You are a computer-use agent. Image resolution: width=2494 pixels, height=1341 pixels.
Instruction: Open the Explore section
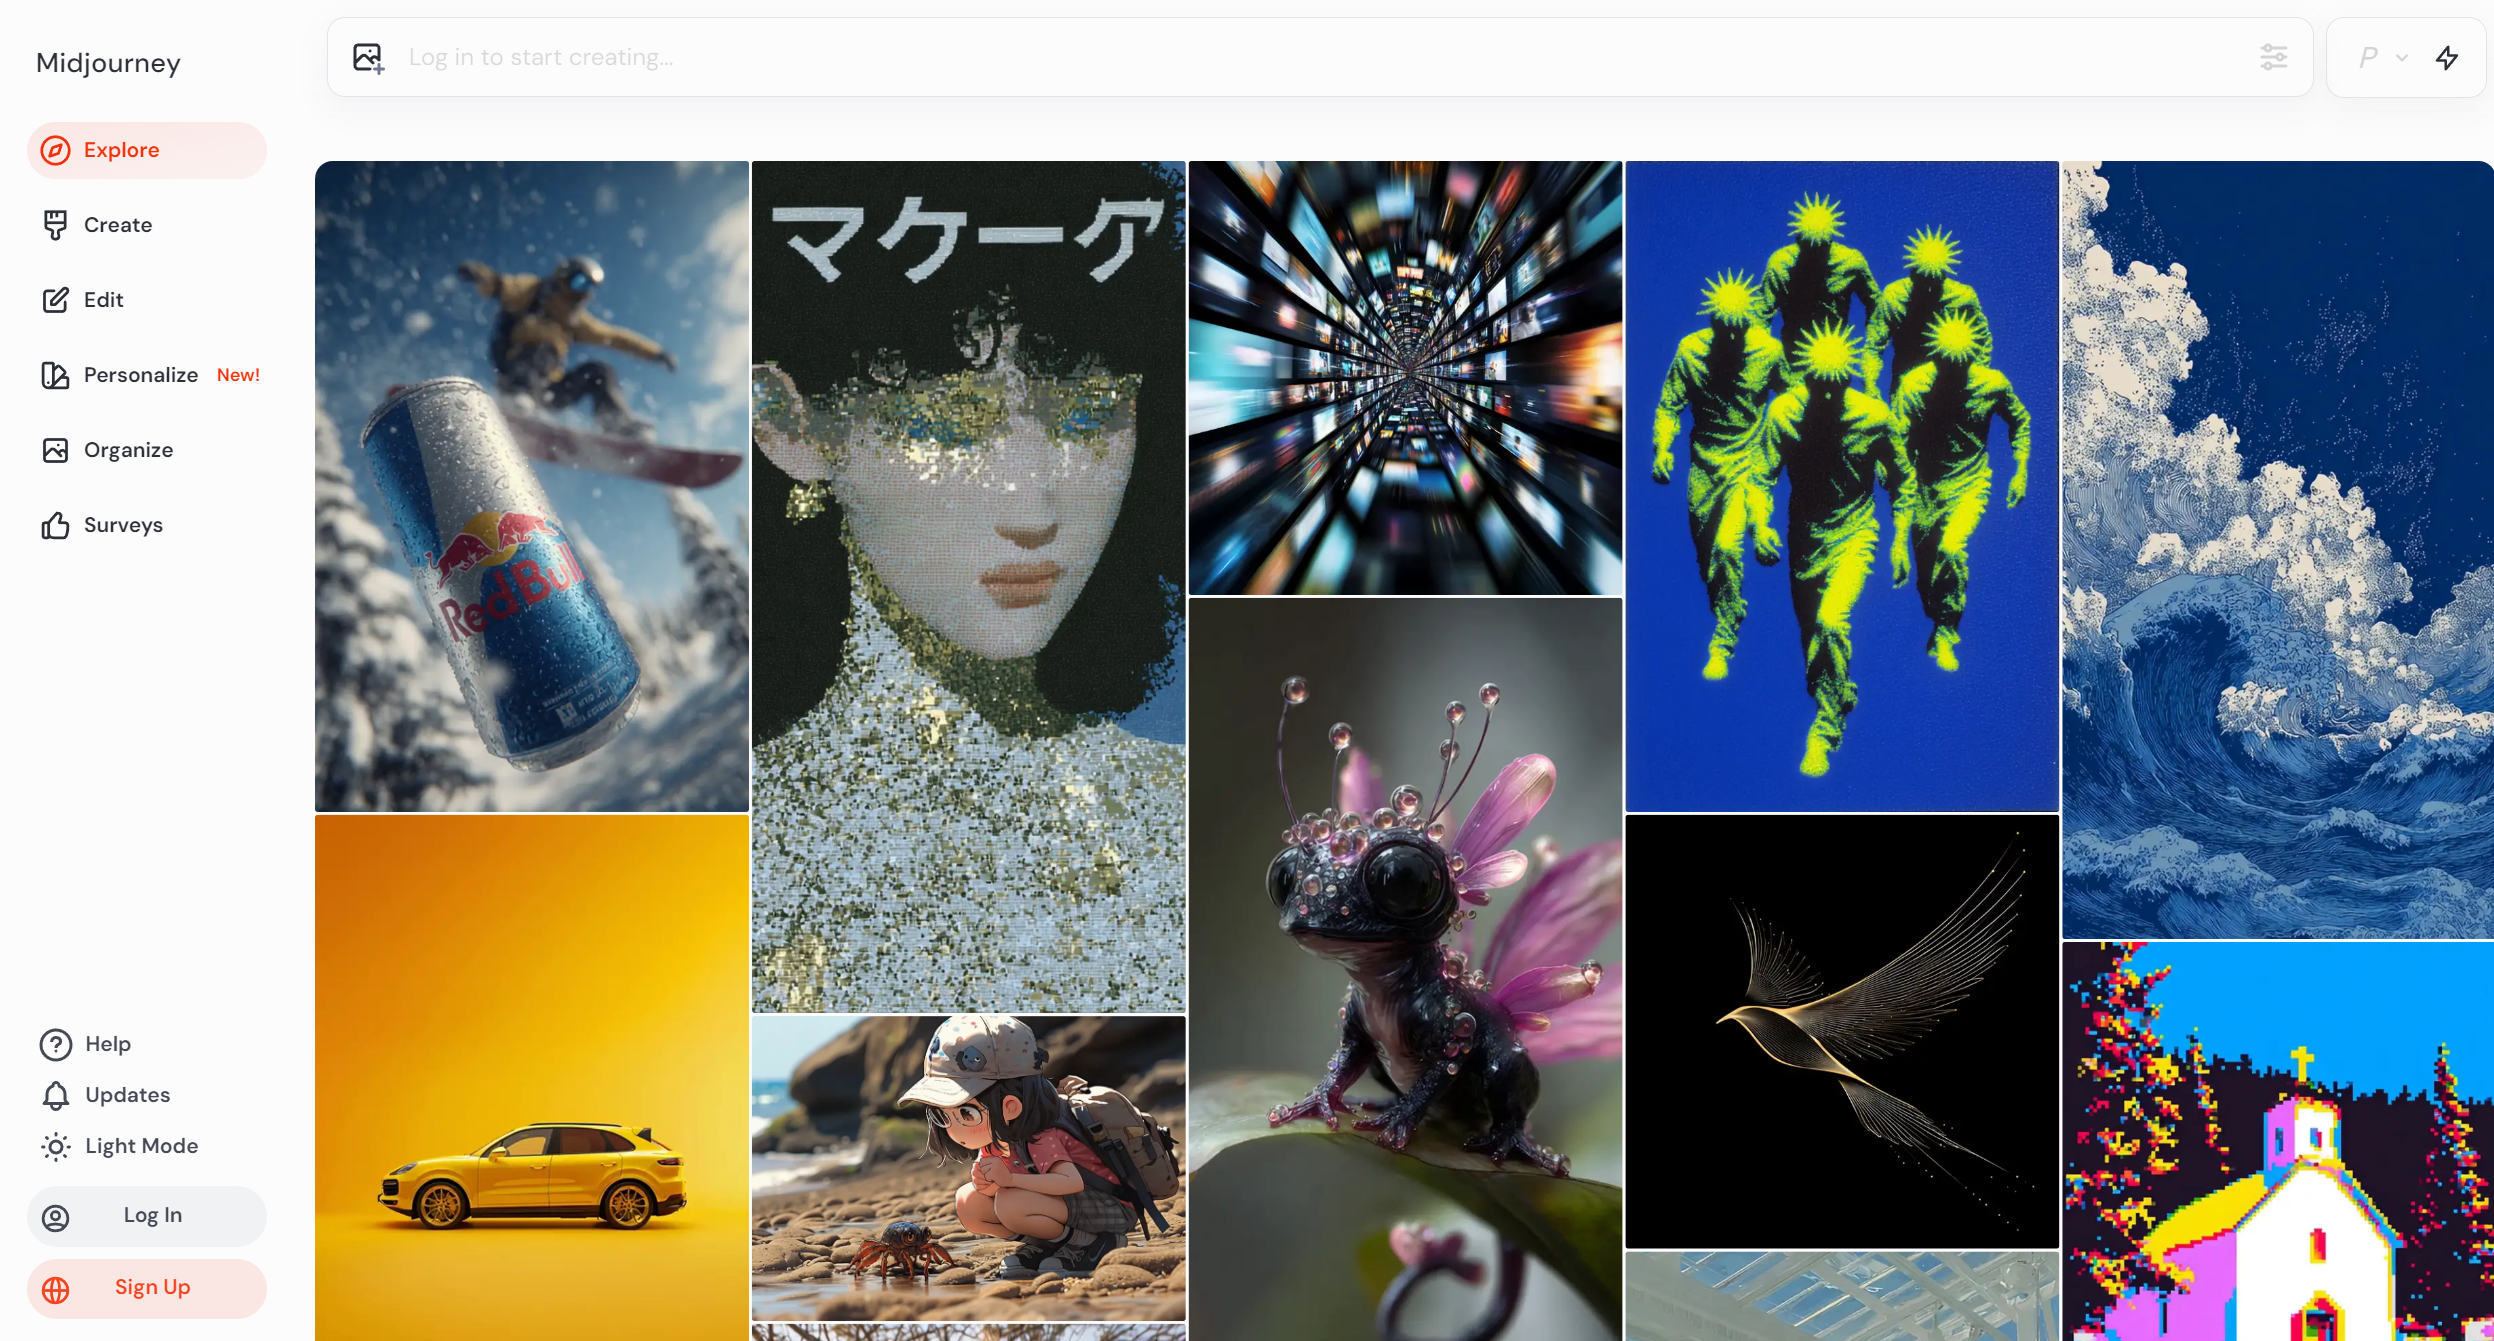pos(147,151)
